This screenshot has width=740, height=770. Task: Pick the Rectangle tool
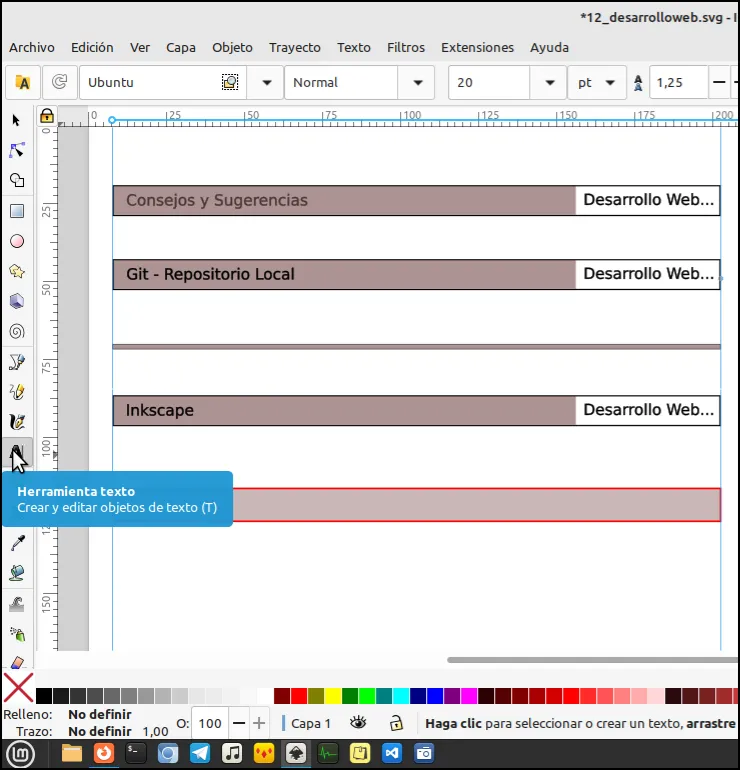click(17, 211)
